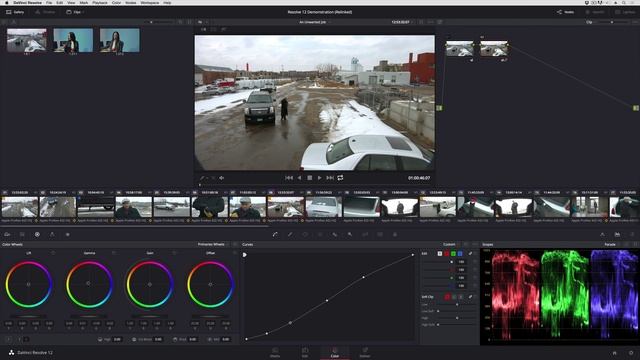Play the clip forward
640x360 pixels.
pyautogui.click(x=320, y=178)
